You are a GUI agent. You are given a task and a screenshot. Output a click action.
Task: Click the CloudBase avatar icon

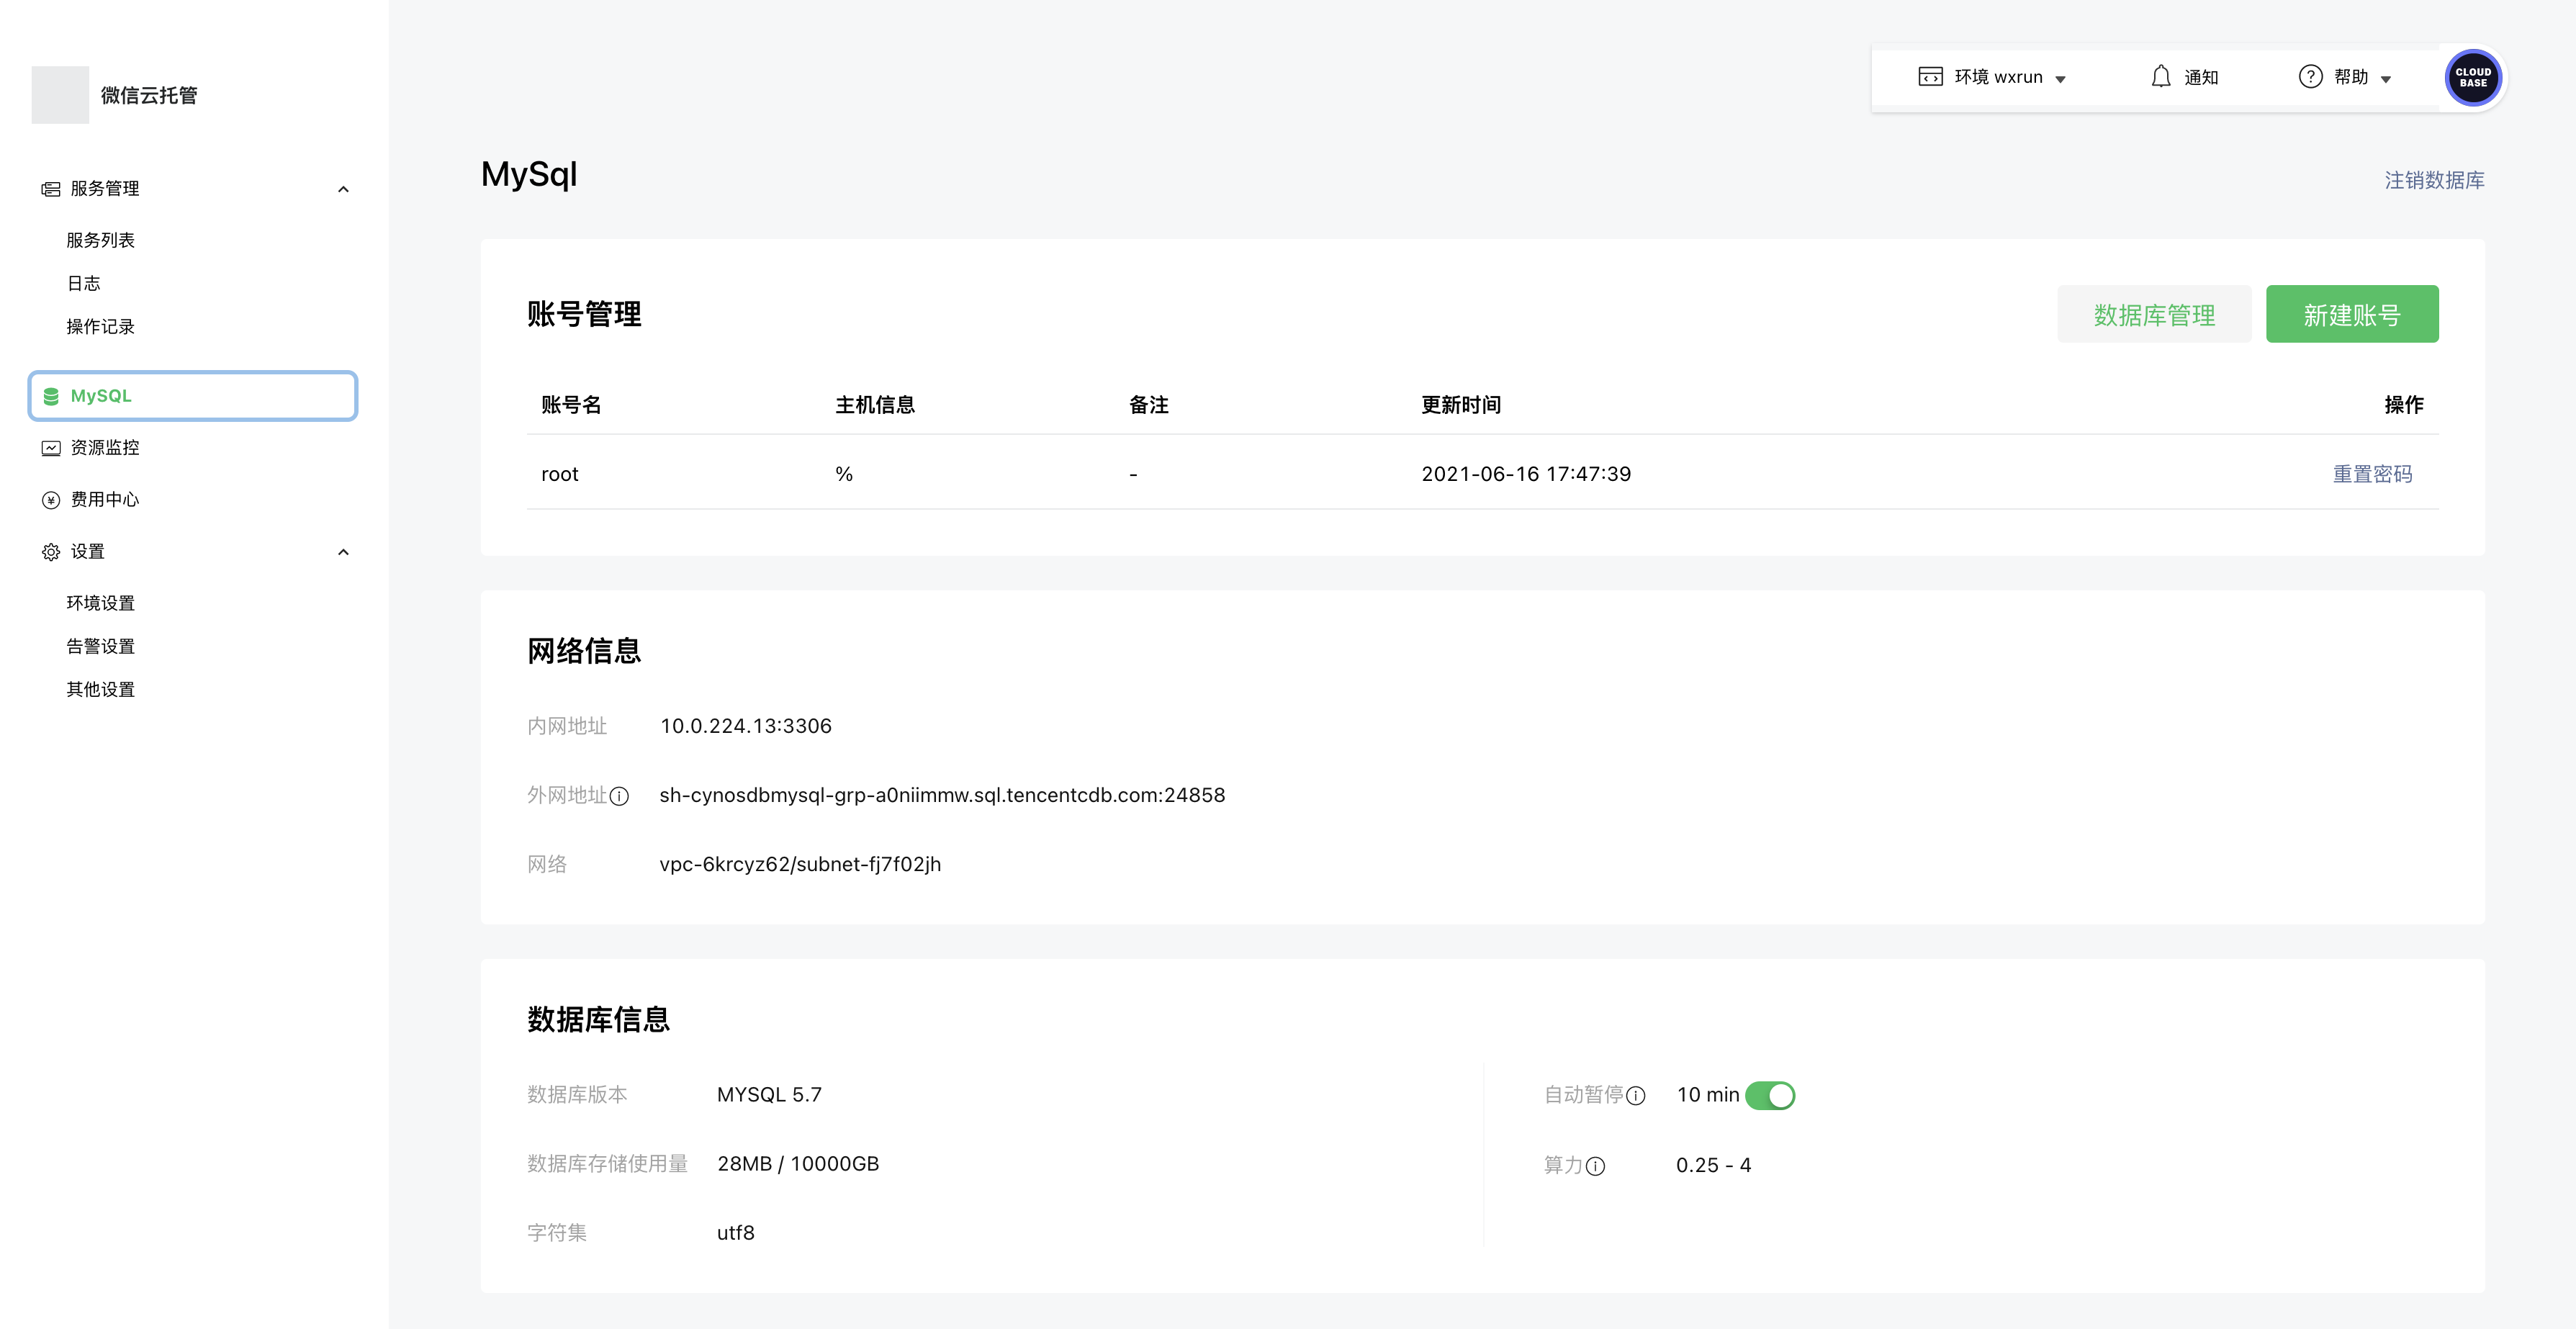point(2472,77)
